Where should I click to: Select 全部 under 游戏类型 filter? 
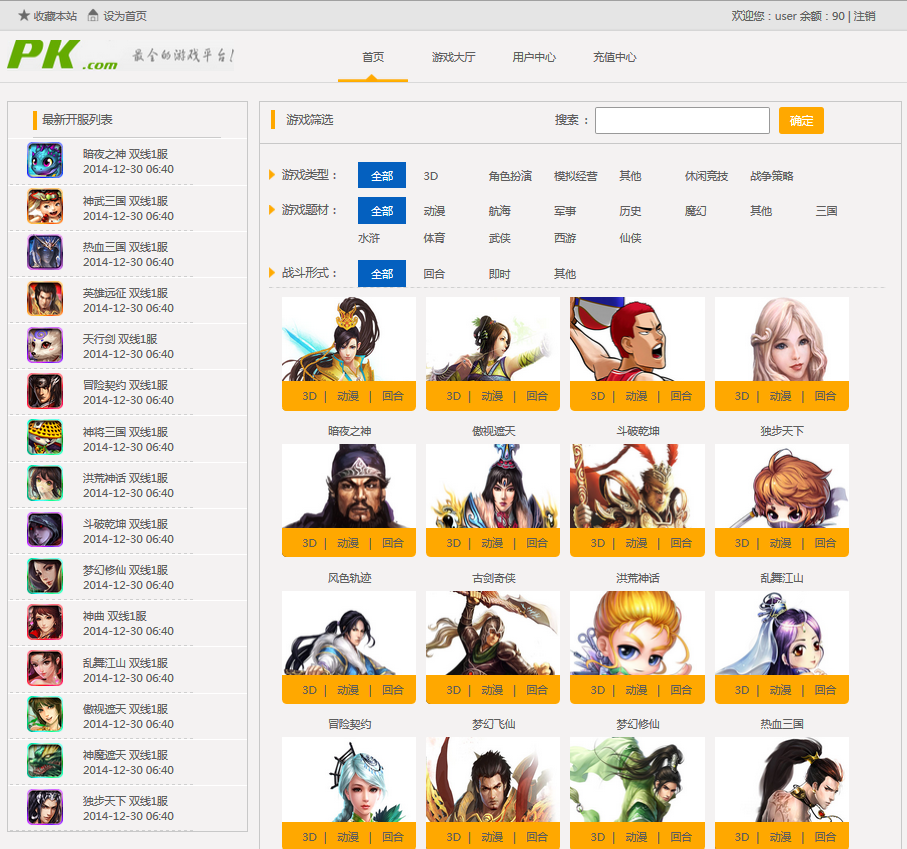click(x=382, y=175)
